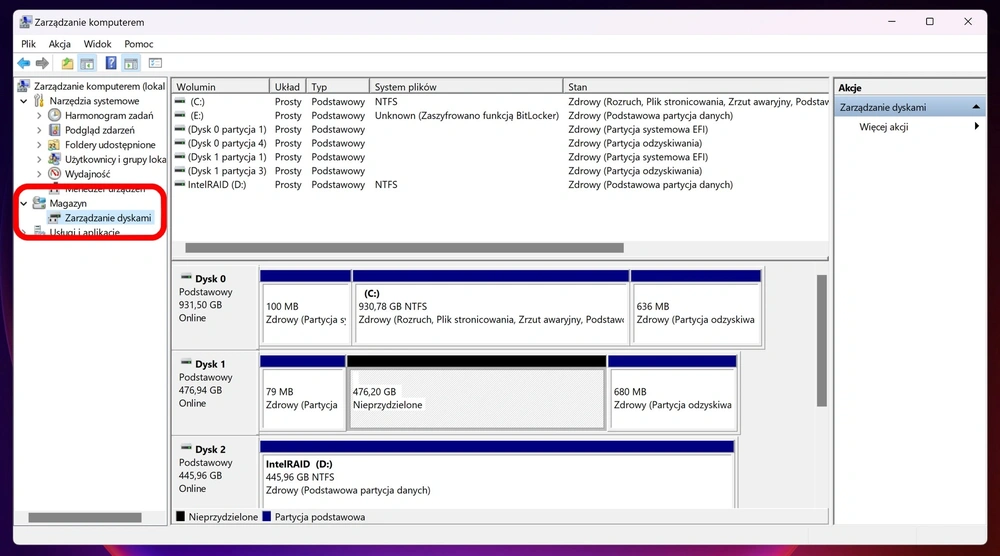Select Zarządzanie dyskami in the tree

point(108,218)
